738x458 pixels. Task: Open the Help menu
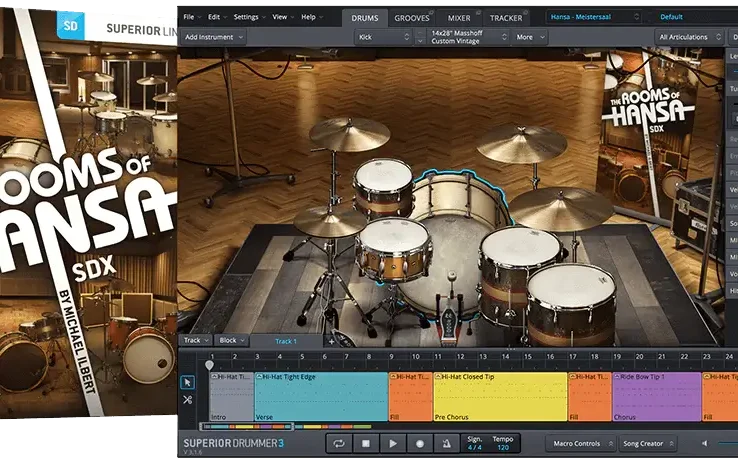pos(312,17)
